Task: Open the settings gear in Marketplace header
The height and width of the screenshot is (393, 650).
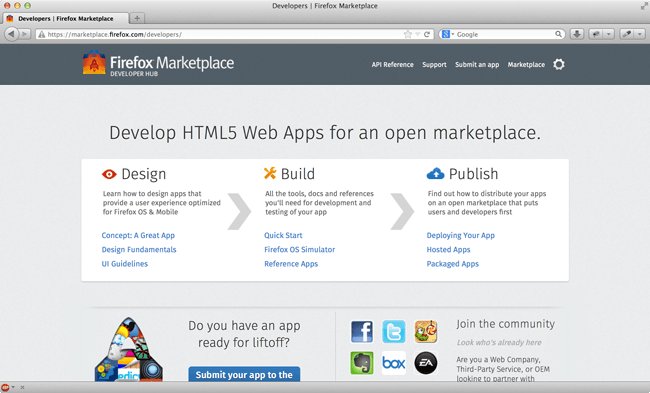Action: 559,64
